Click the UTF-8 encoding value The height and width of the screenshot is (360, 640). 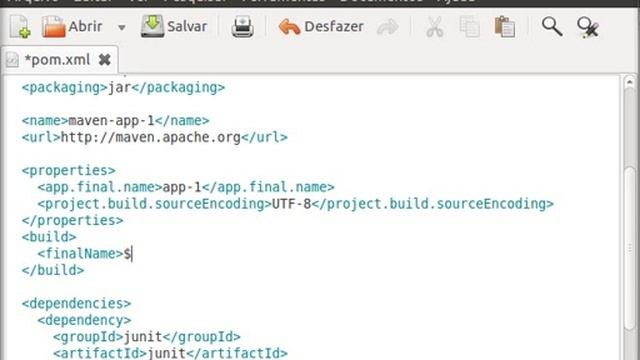point(291,204)
